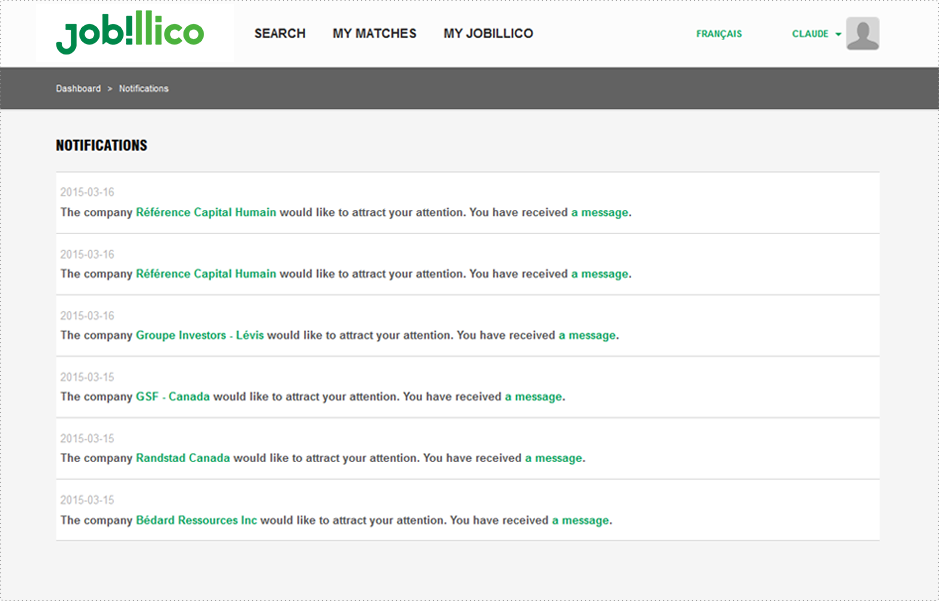Viewport: 940px width, 601px height.
Task: Open the user avatar picture
Action: (x=862, y=34)
